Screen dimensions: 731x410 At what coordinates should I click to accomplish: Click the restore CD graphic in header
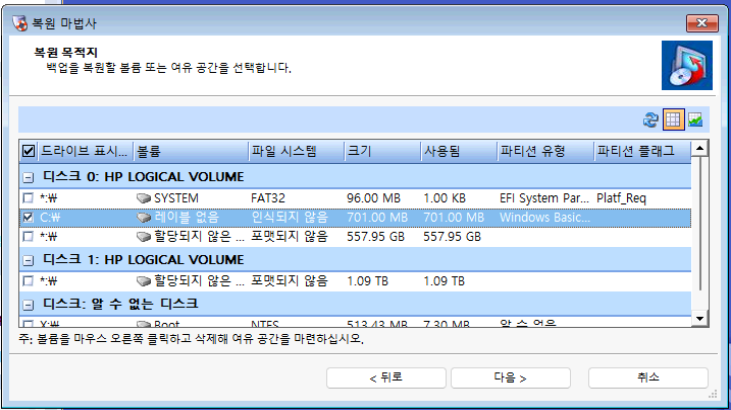click(687, 65)
